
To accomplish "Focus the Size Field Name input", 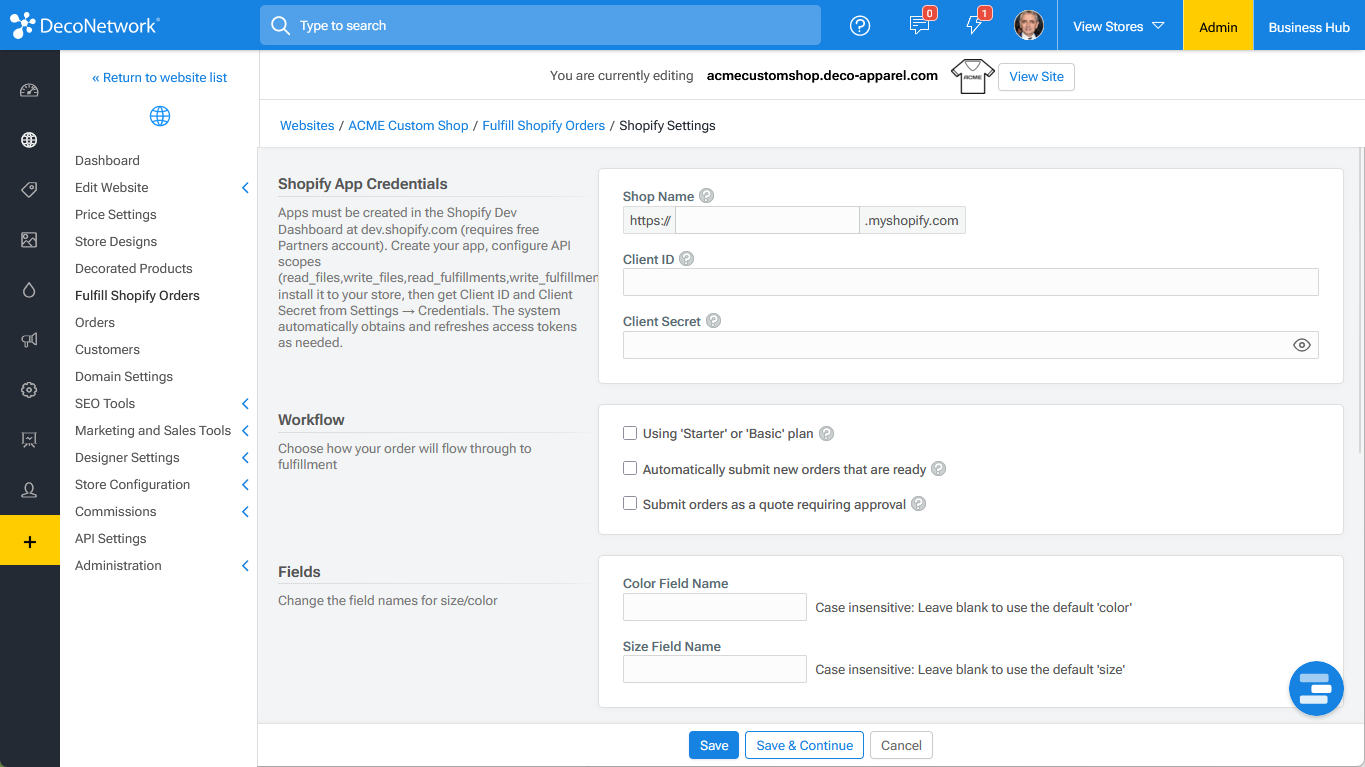I will coord(714,669).
